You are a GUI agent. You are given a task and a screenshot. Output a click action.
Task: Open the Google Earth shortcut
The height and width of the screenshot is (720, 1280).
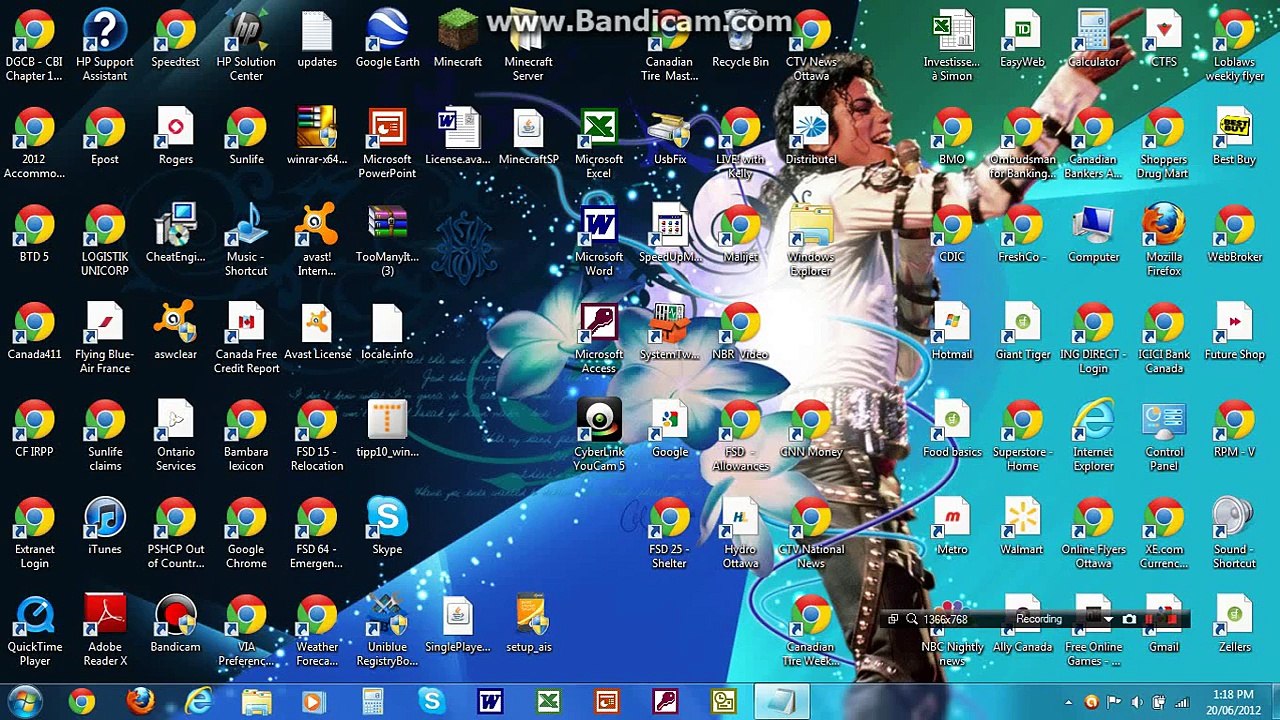[387, 40]
